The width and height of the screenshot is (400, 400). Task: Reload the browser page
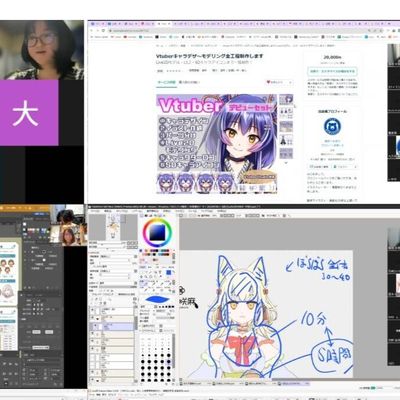(x=103, y=30)
